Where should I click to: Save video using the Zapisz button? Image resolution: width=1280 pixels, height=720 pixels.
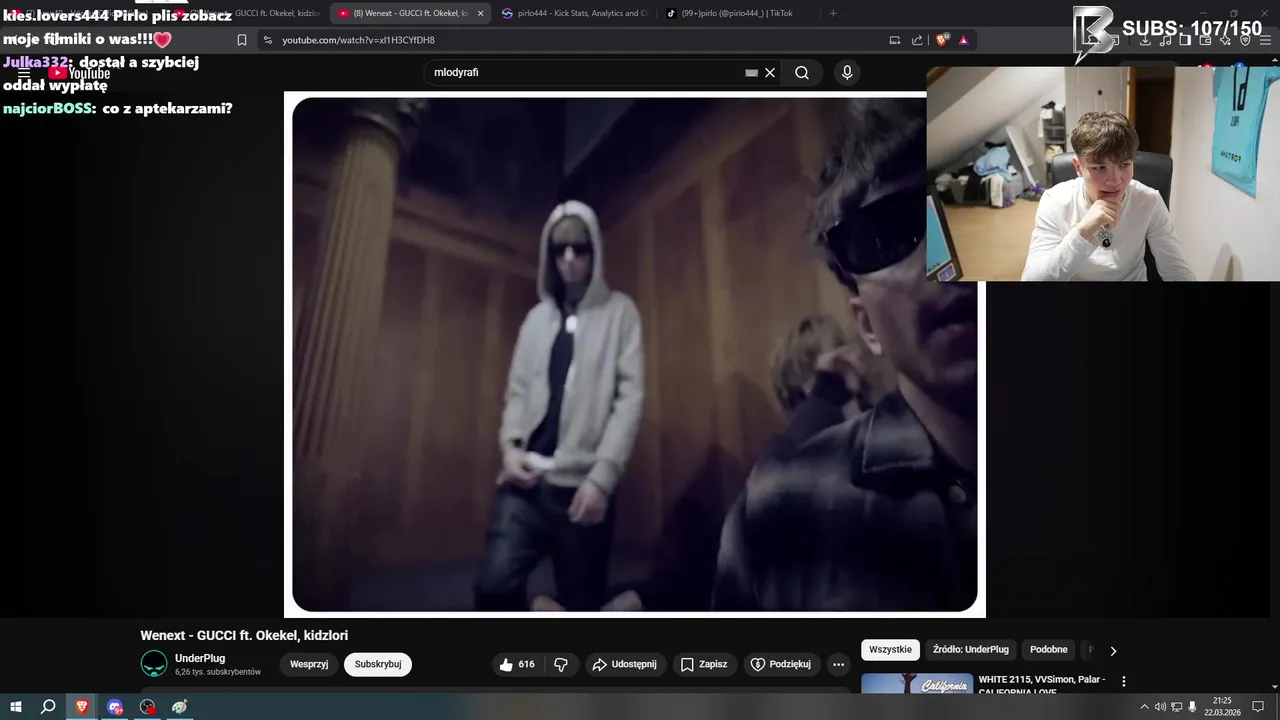coord(704,664)
